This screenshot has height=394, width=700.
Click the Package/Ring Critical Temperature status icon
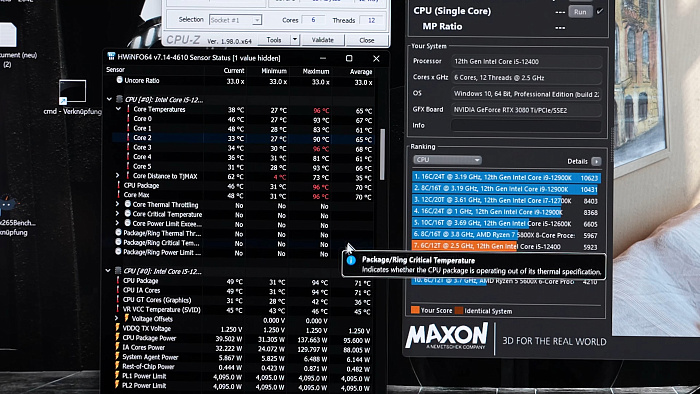point(118,242)
